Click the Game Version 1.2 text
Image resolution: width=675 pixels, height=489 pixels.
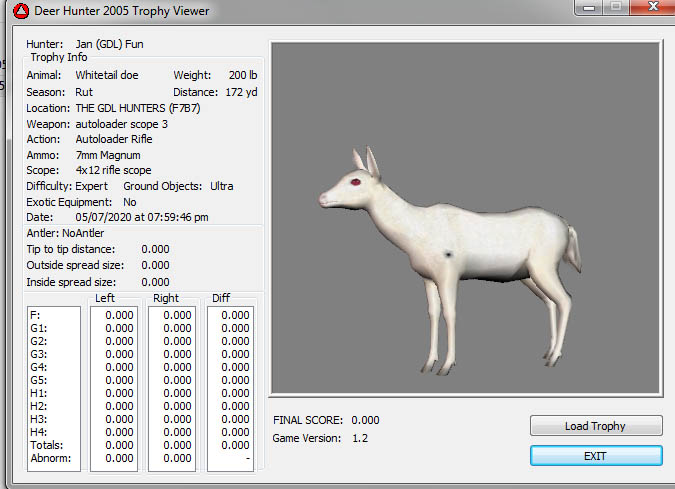360,438
